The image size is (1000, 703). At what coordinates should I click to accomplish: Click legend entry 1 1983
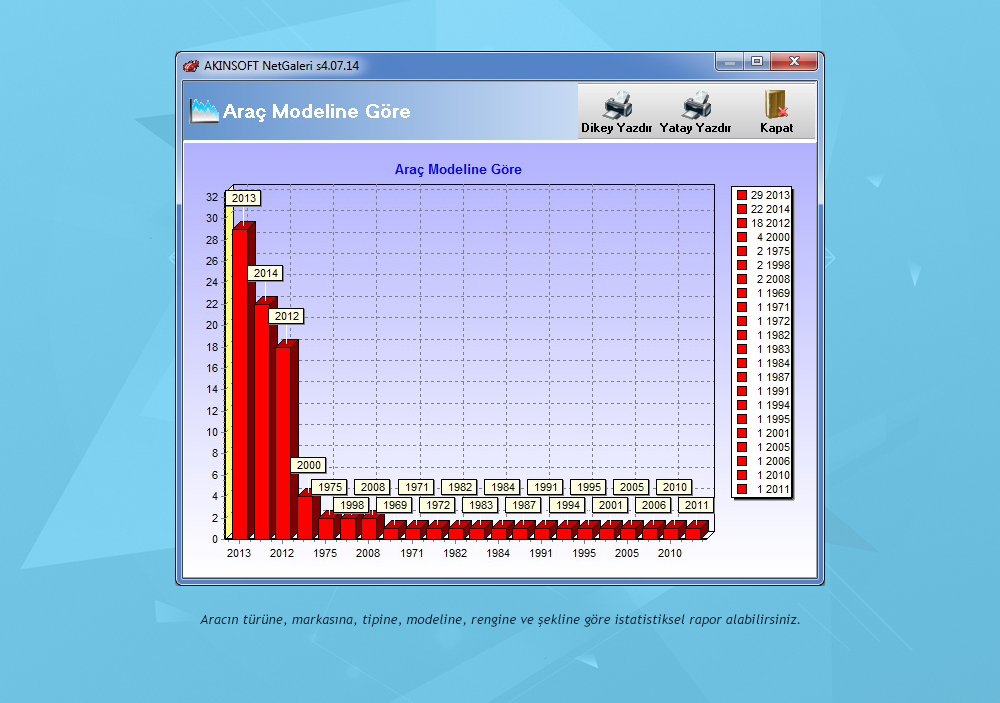click(x=763, y=349)
